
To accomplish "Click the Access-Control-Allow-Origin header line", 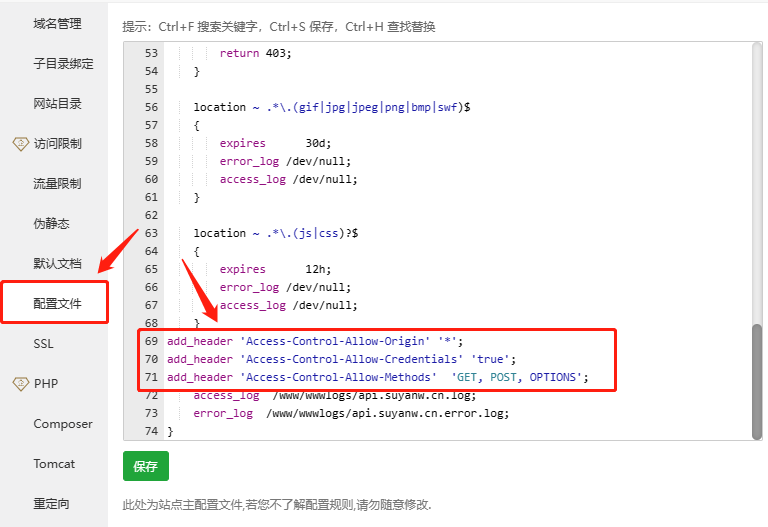I will (315, 341).
